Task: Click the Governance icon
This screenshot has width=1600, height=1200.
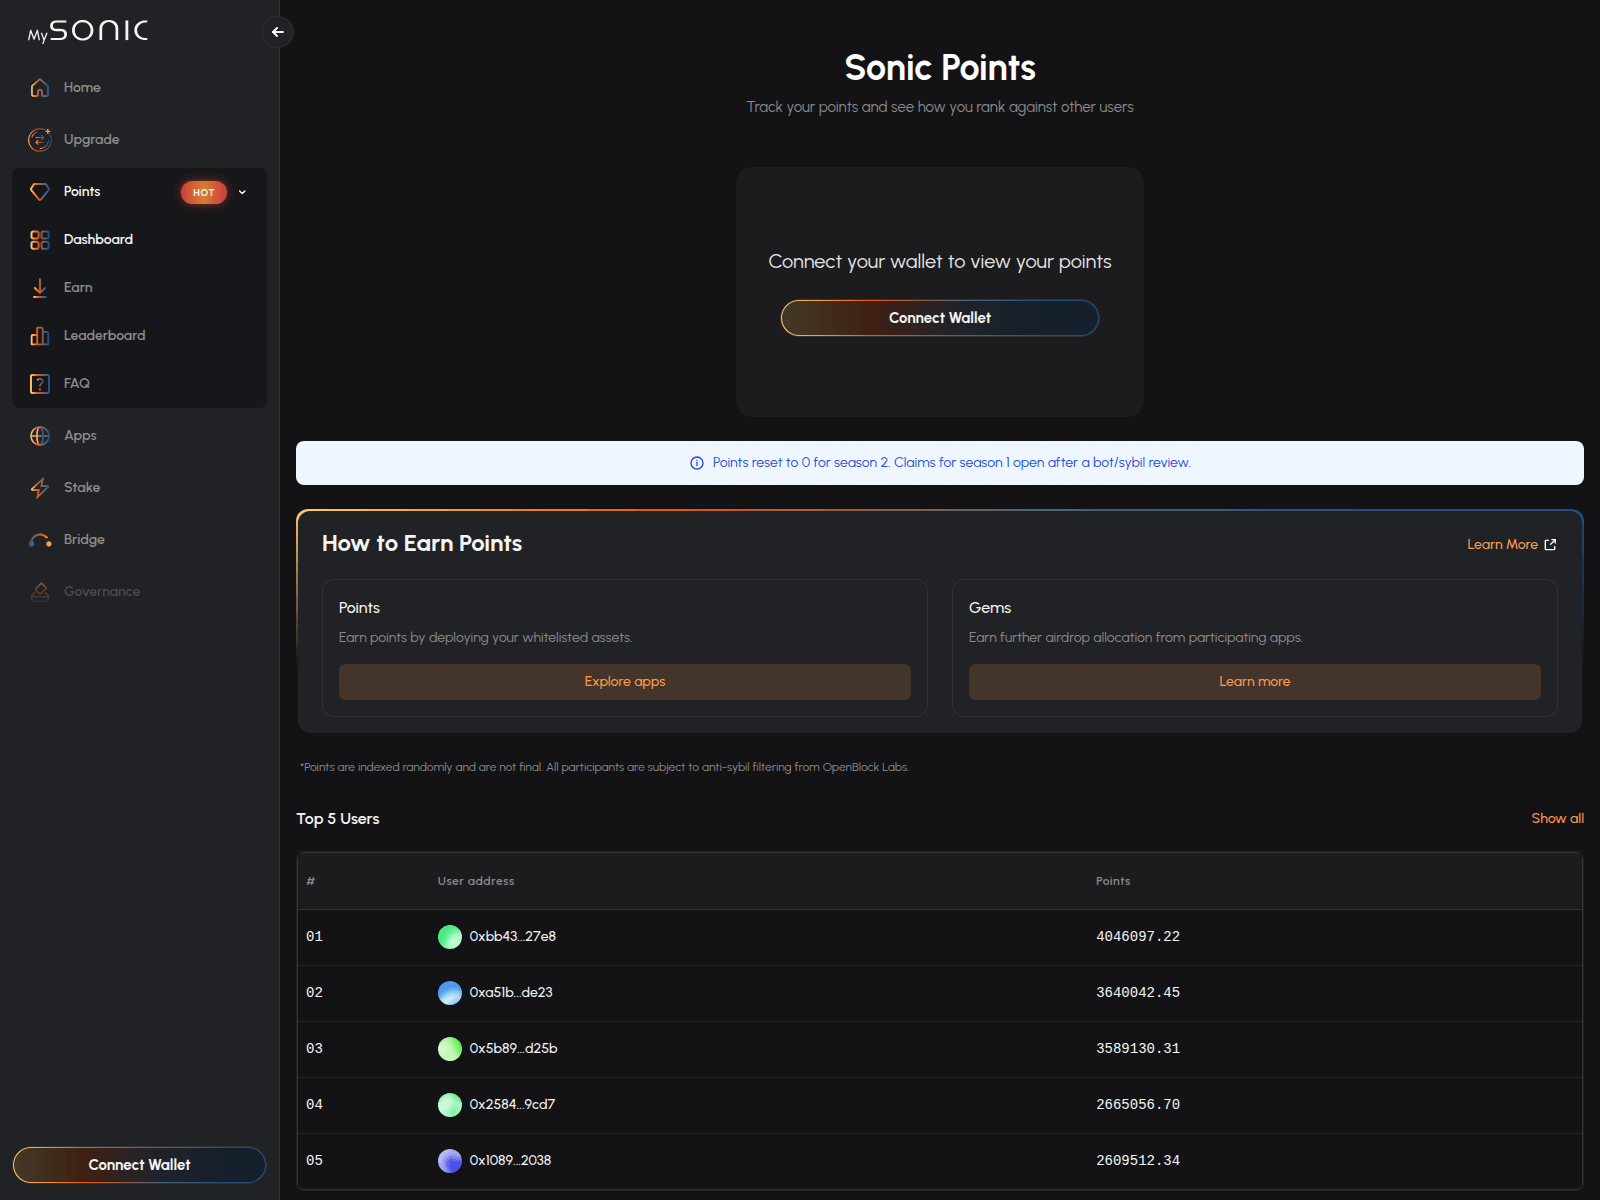Action: (40, 592)
